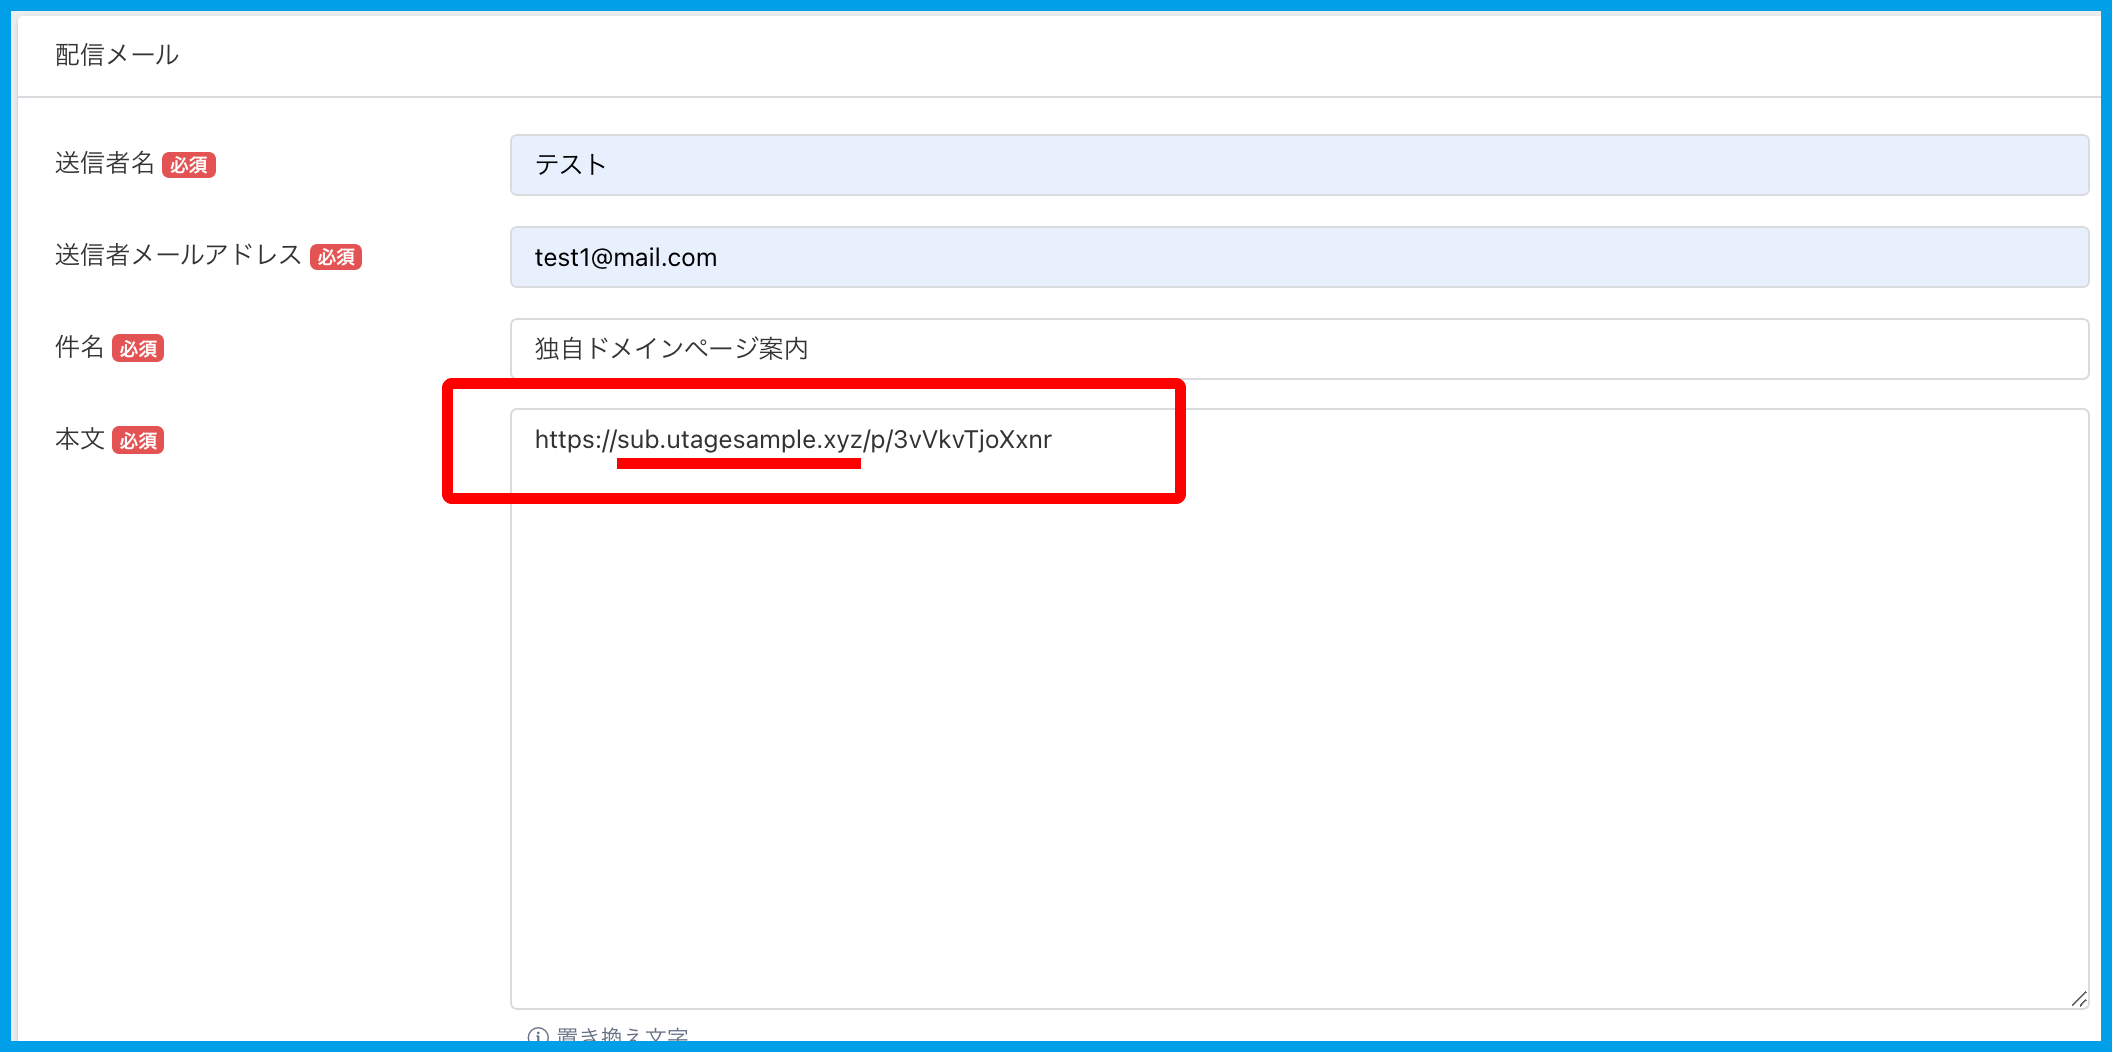Click the 必須 badge next to 本文
This screenshot has height=1052, width=2112.
click(x=138, y=441)
